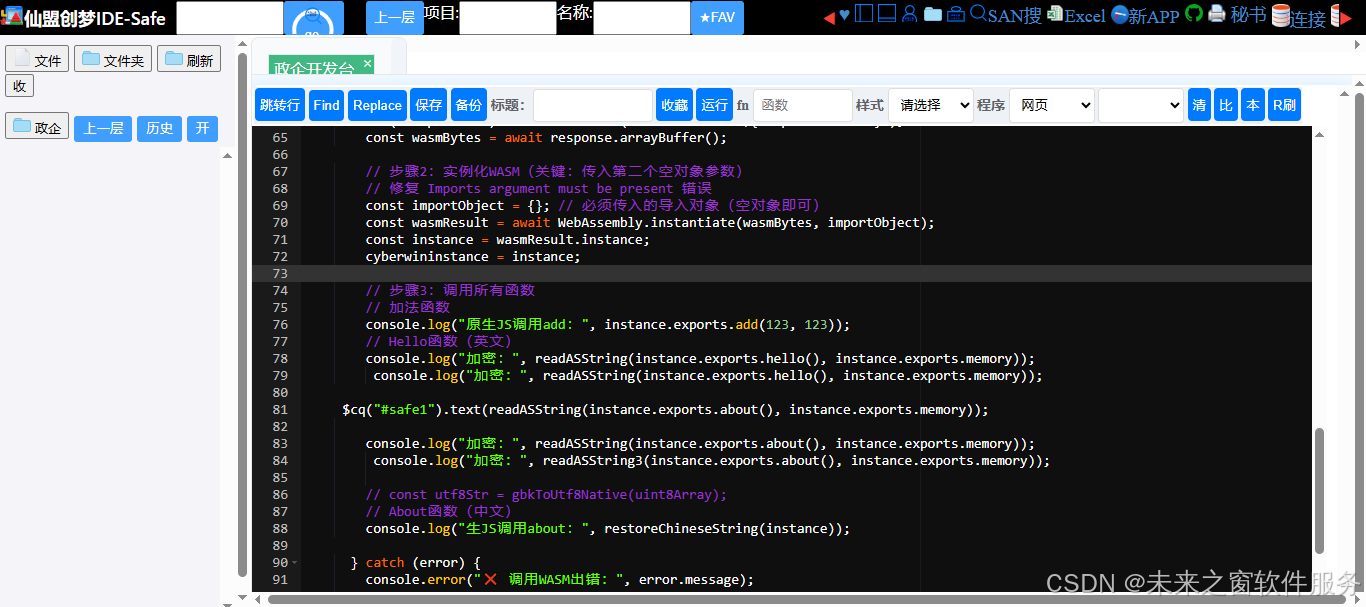Open the light-blue folder icon in top bar

(932, 13)
